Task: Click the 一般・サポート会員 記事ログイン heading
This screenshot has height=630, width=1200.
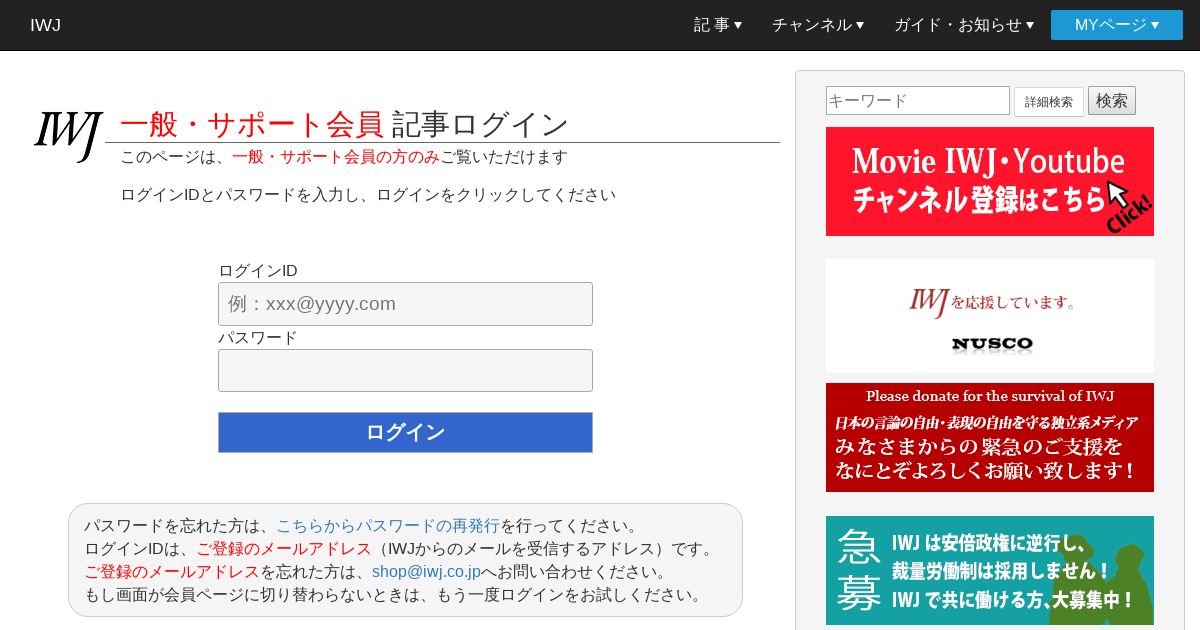Action: point(344,125)
